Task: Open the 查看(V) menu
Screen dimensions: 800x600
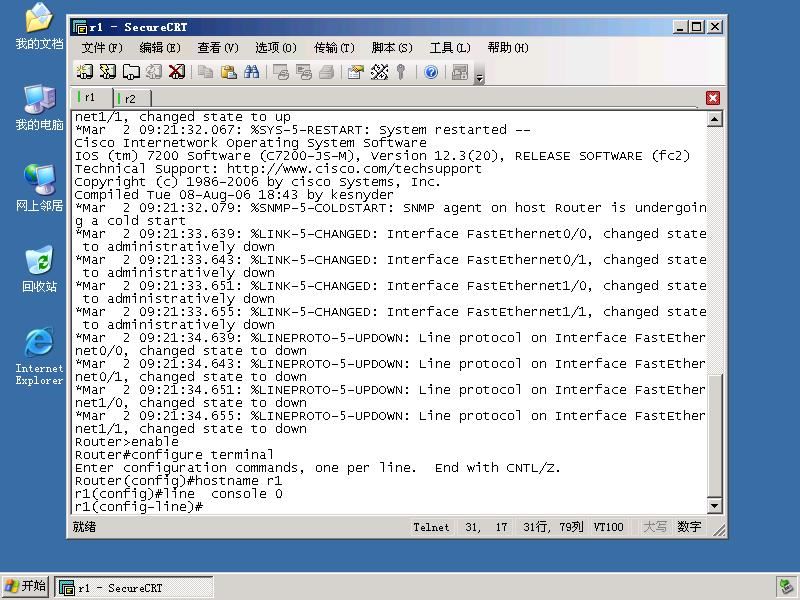Action: pyautogui.click(x=218, y=48)
